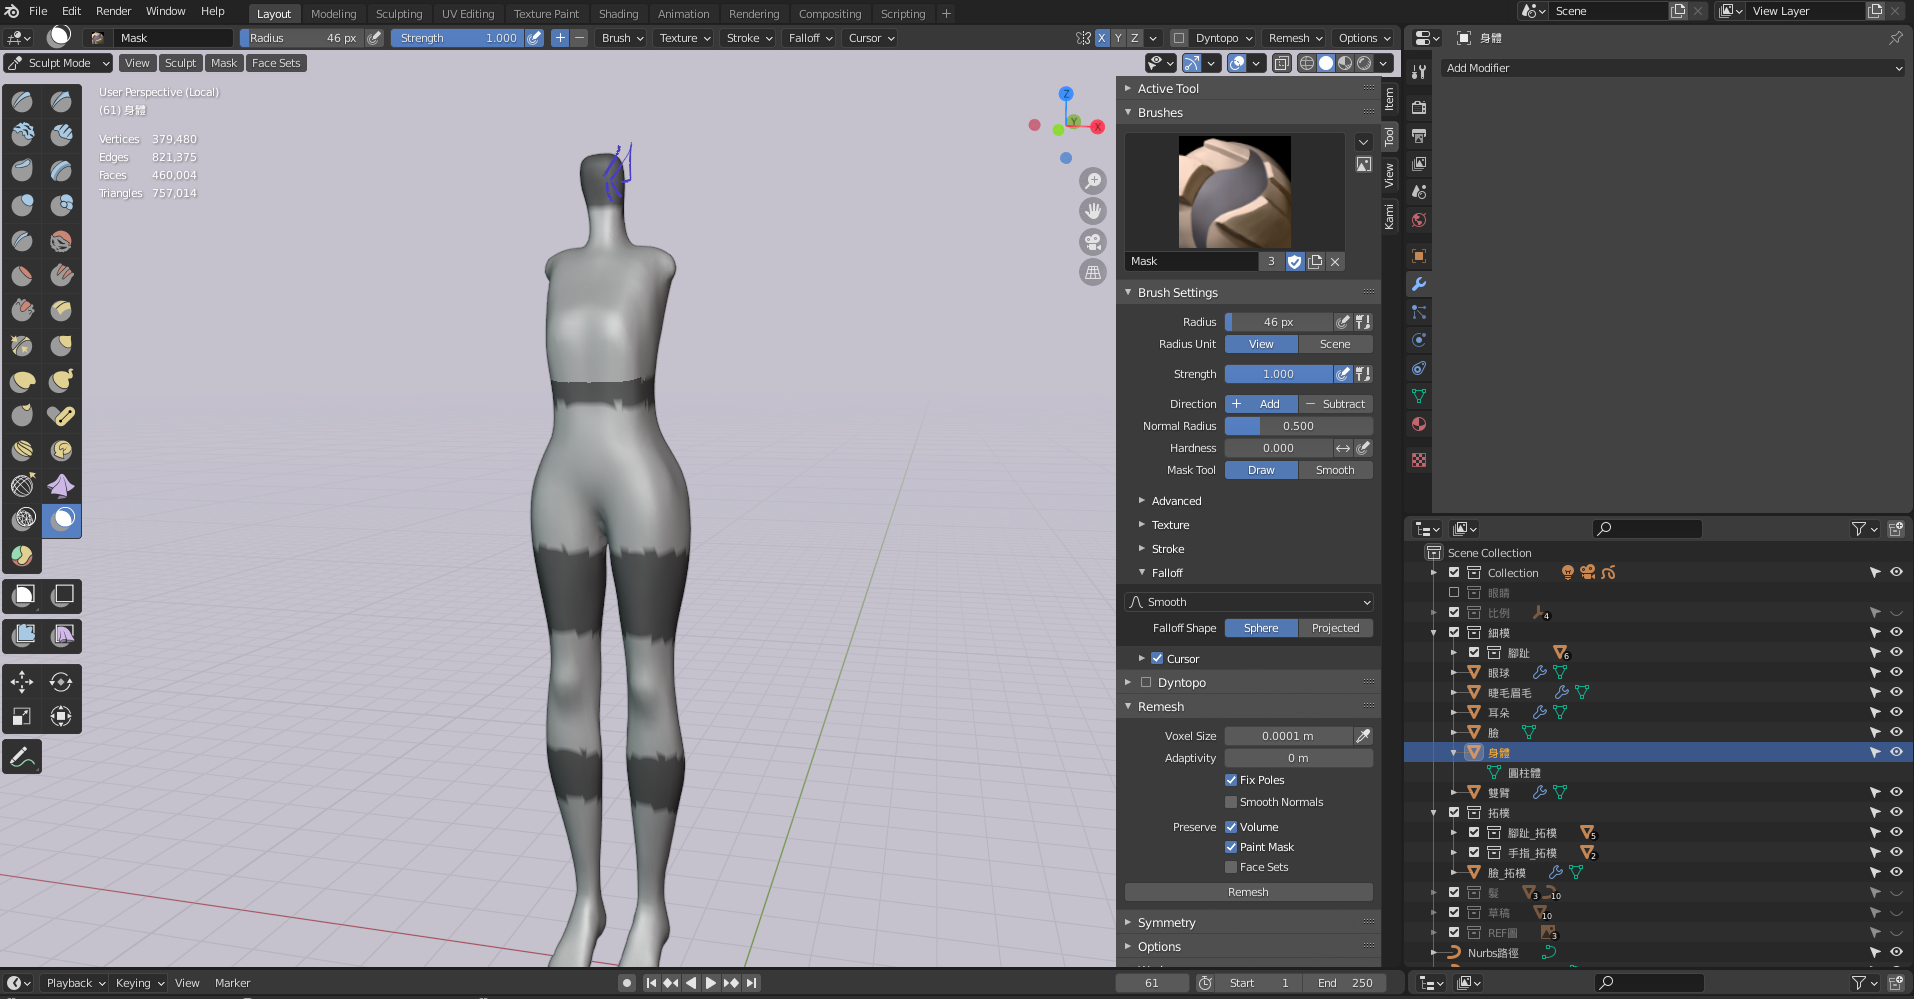Screen dimensions: 1914x999
Task: Open the Face Sets menu
Action: 276,63
